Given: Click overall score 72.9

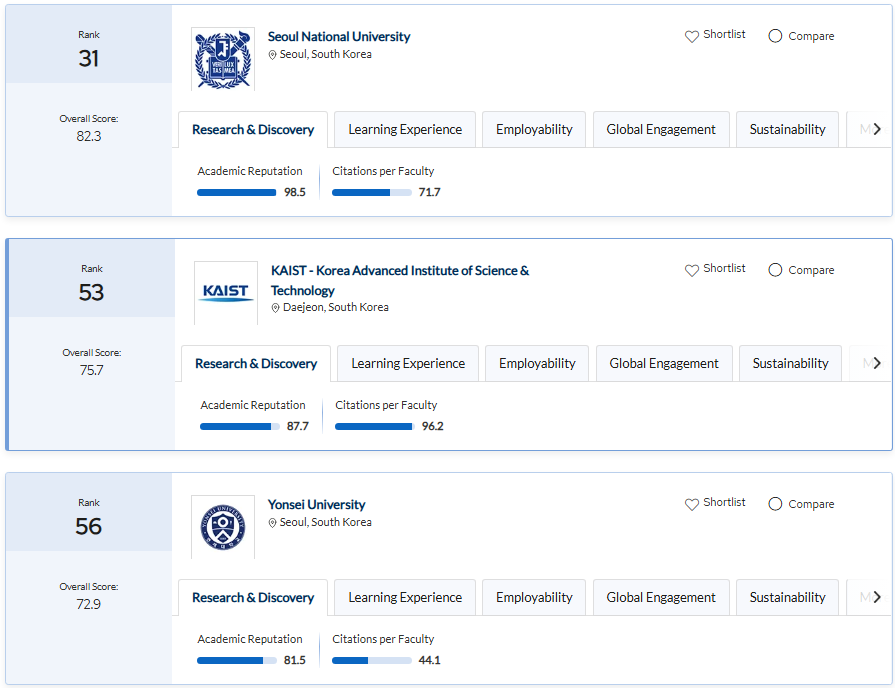Looking at the screenshot, I should click(88, 604).
